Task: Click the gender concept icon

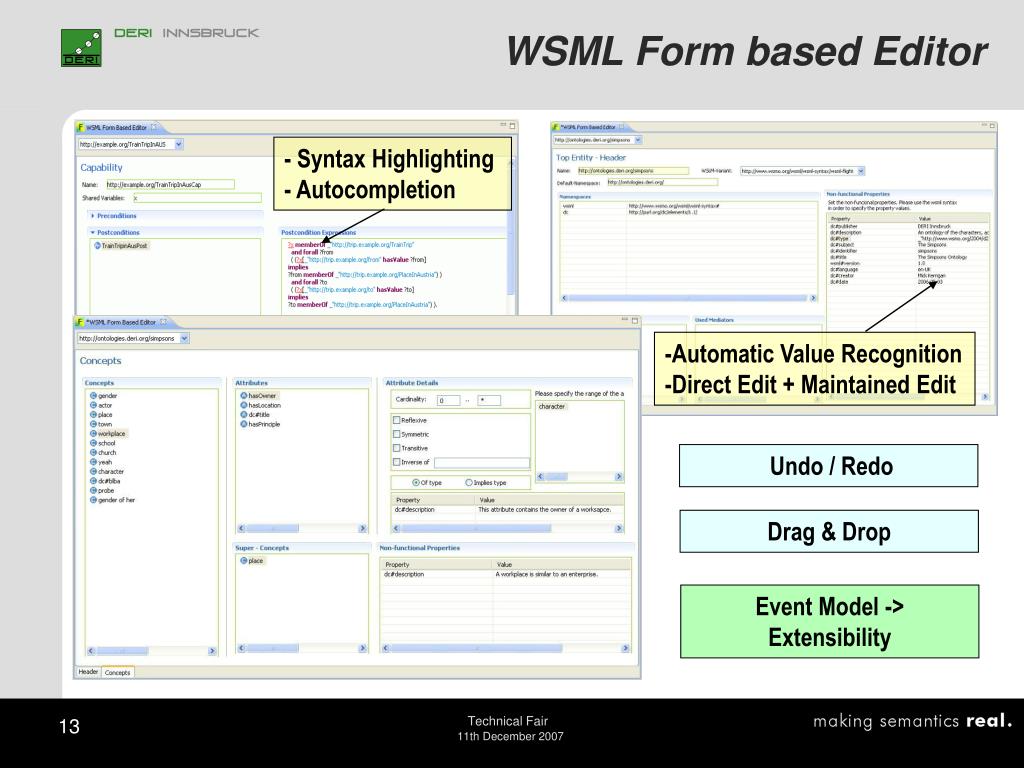Action: coord(93,396)
